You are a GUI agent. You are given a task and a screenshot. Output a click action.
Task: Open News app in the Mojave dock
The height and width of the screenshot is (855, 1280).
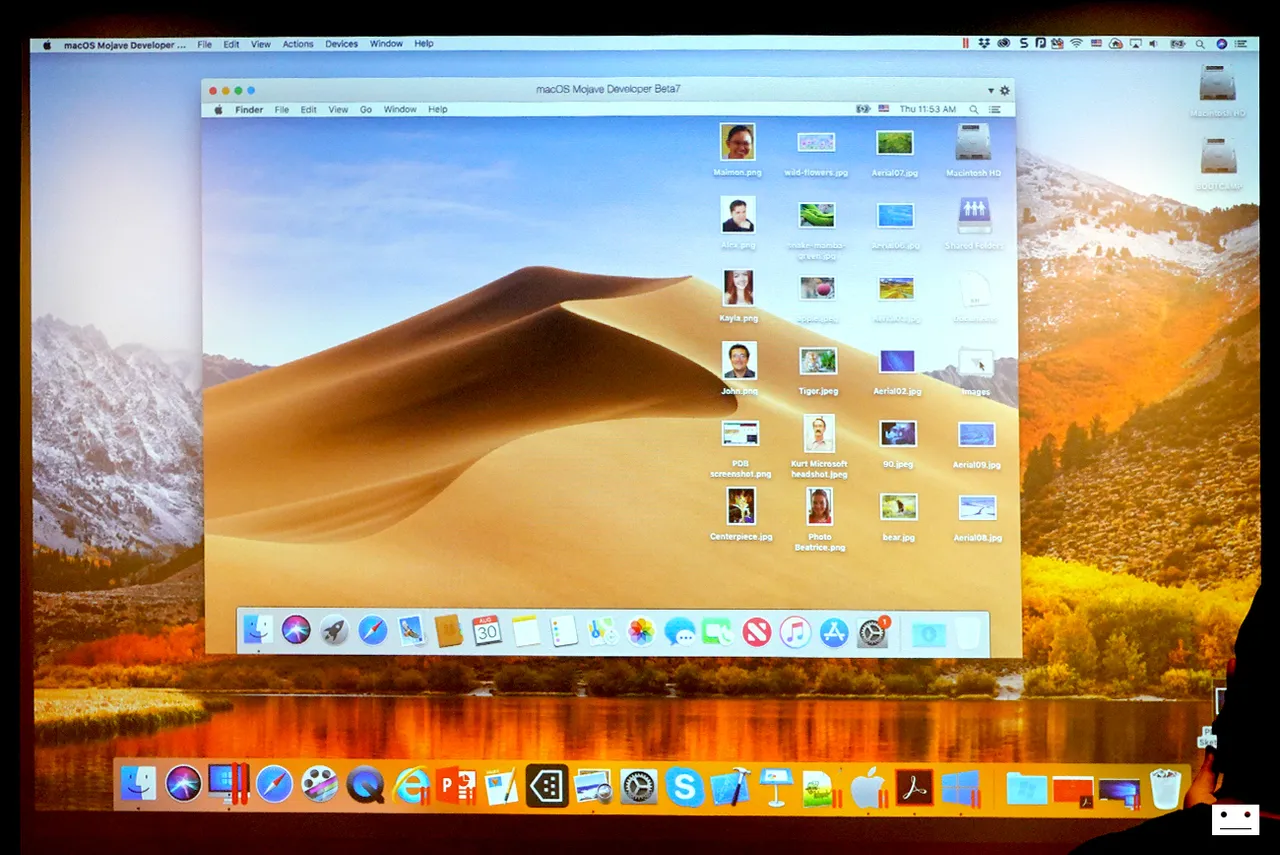(757, 632)
